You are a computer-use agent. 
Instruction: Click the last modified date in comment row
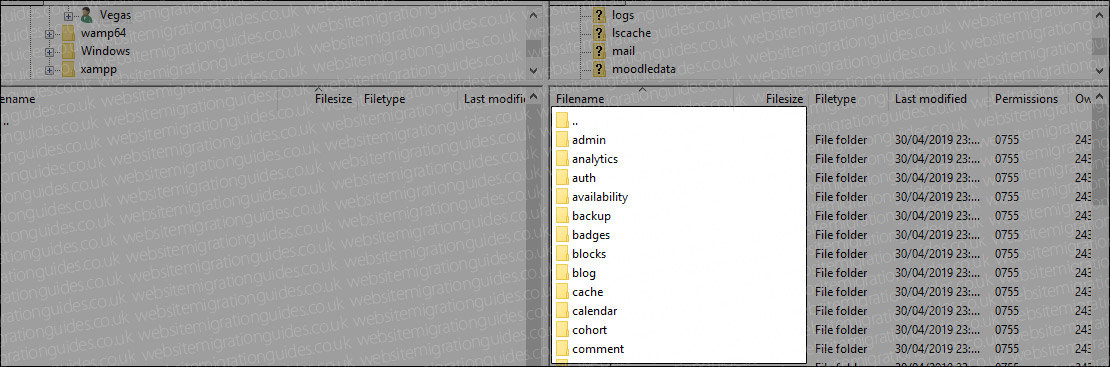pos(937,349)
